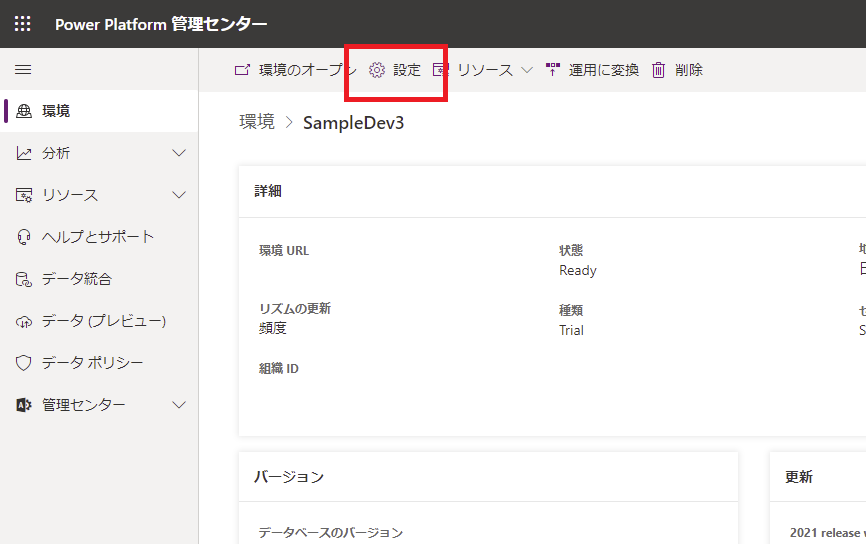The width and height of the screenshot is (866, 544).
Task: Click the 環境 breadcrumb link
Action: tap(257, 122)
